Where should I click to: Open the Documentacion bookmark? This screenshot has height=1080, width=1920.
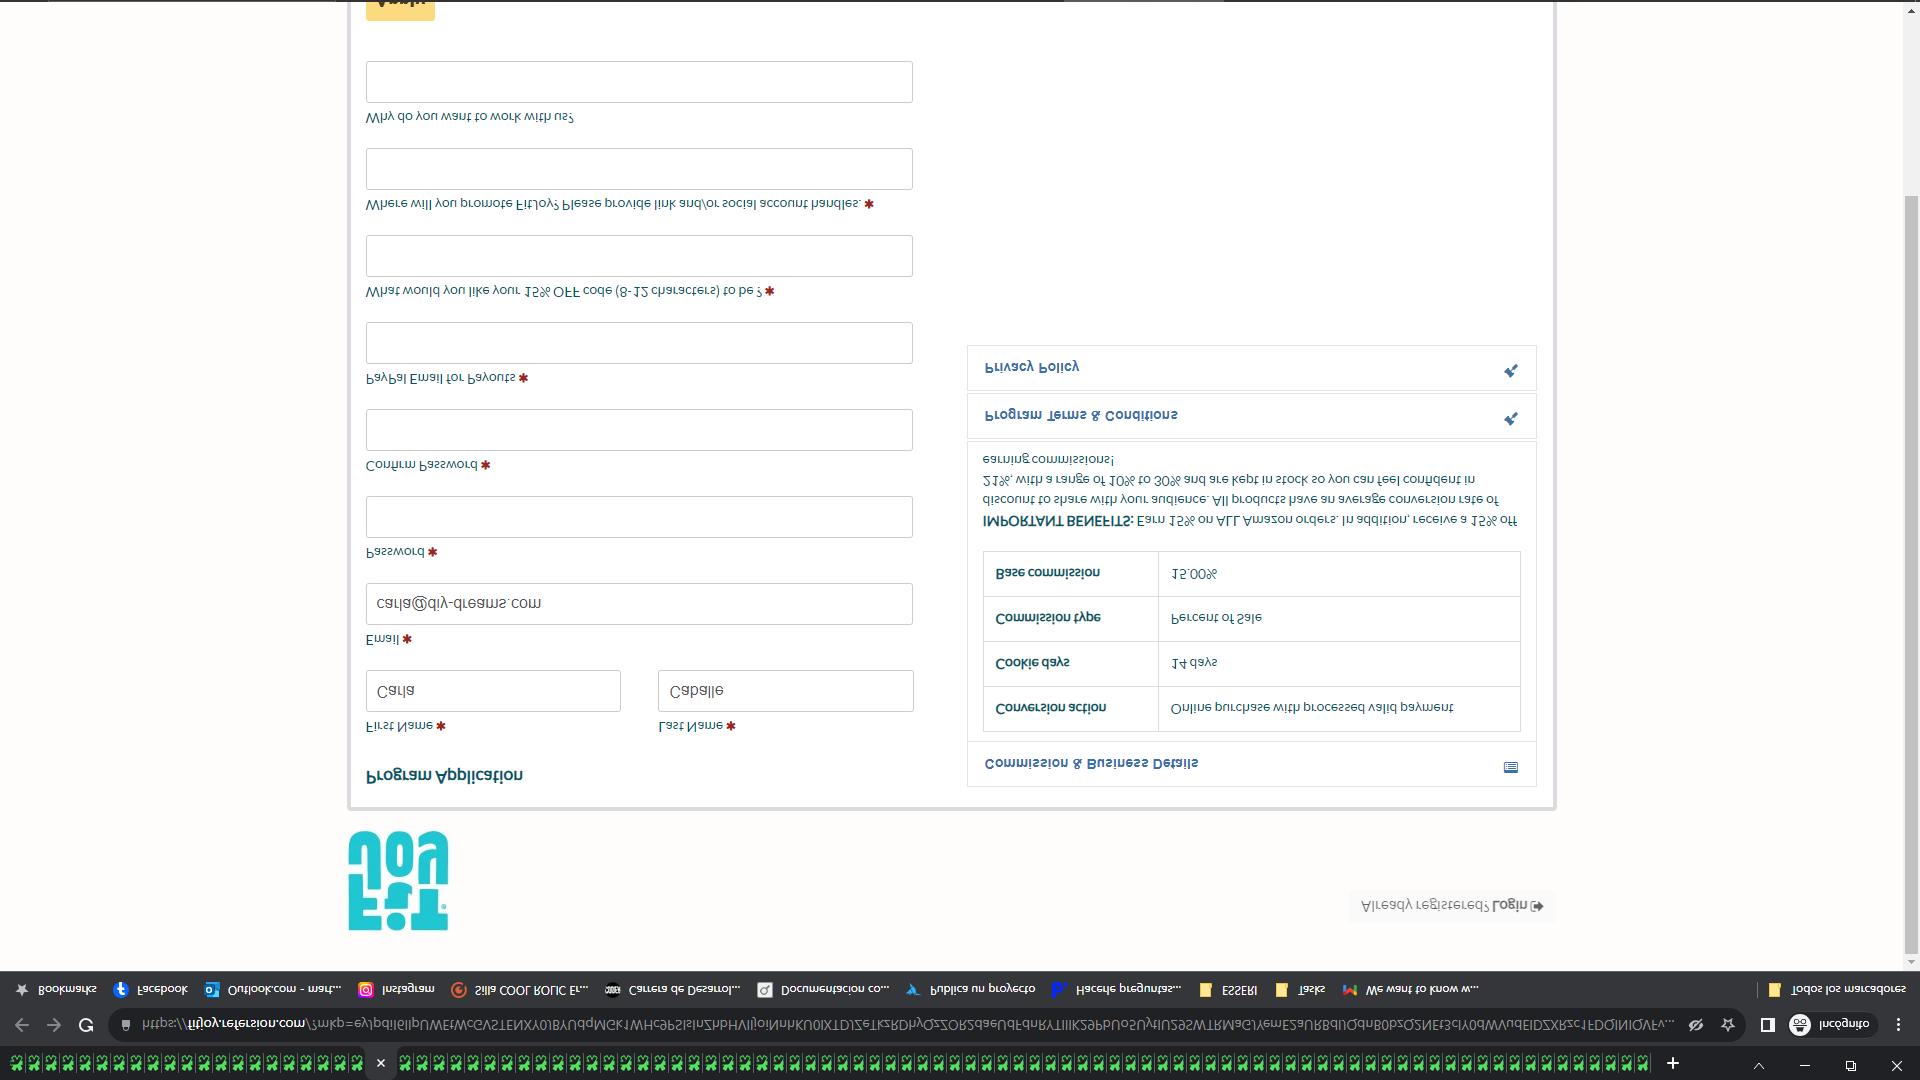point(823,990)
